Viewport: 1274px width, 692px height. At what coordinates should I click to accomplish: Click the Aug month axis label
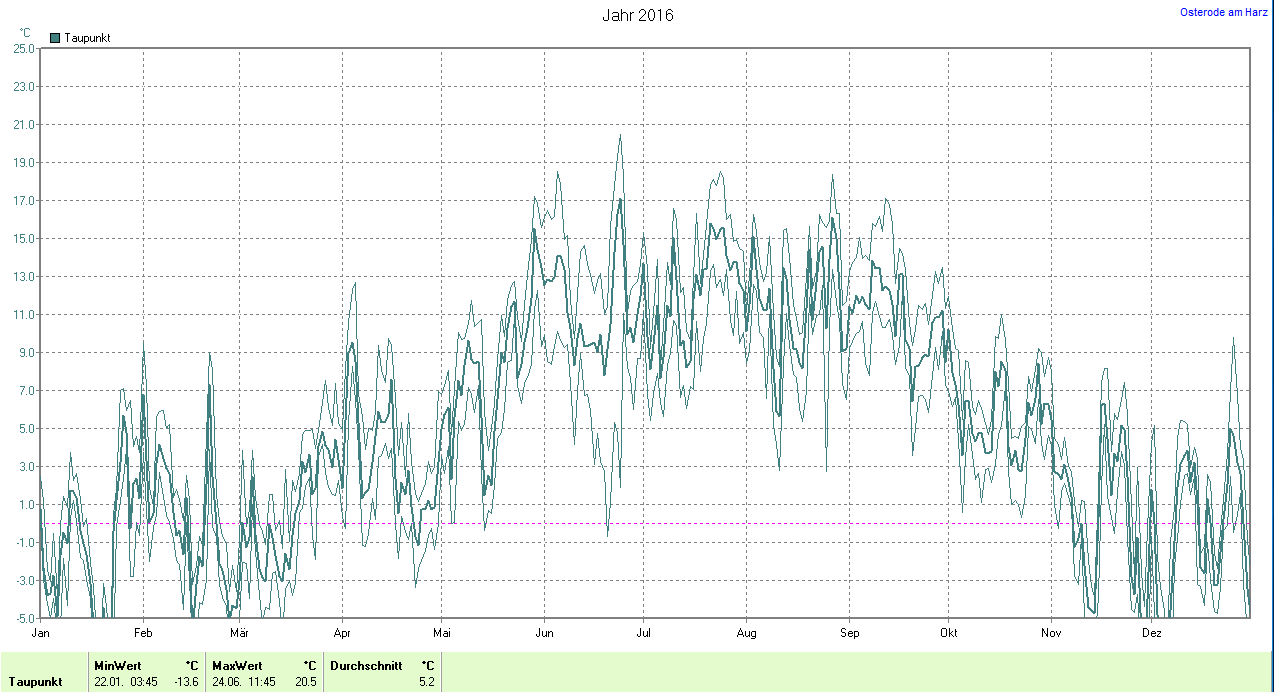pos(746,633)
